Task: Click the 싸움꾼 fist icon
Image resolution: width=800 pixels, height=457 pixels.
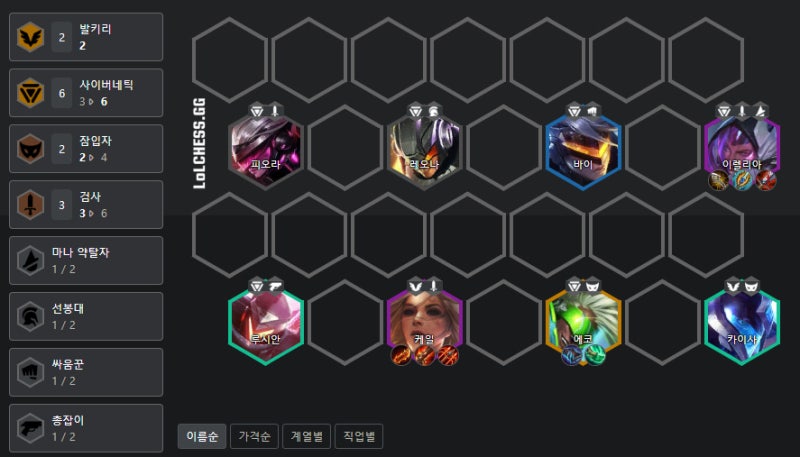Action: click(30, 372)
